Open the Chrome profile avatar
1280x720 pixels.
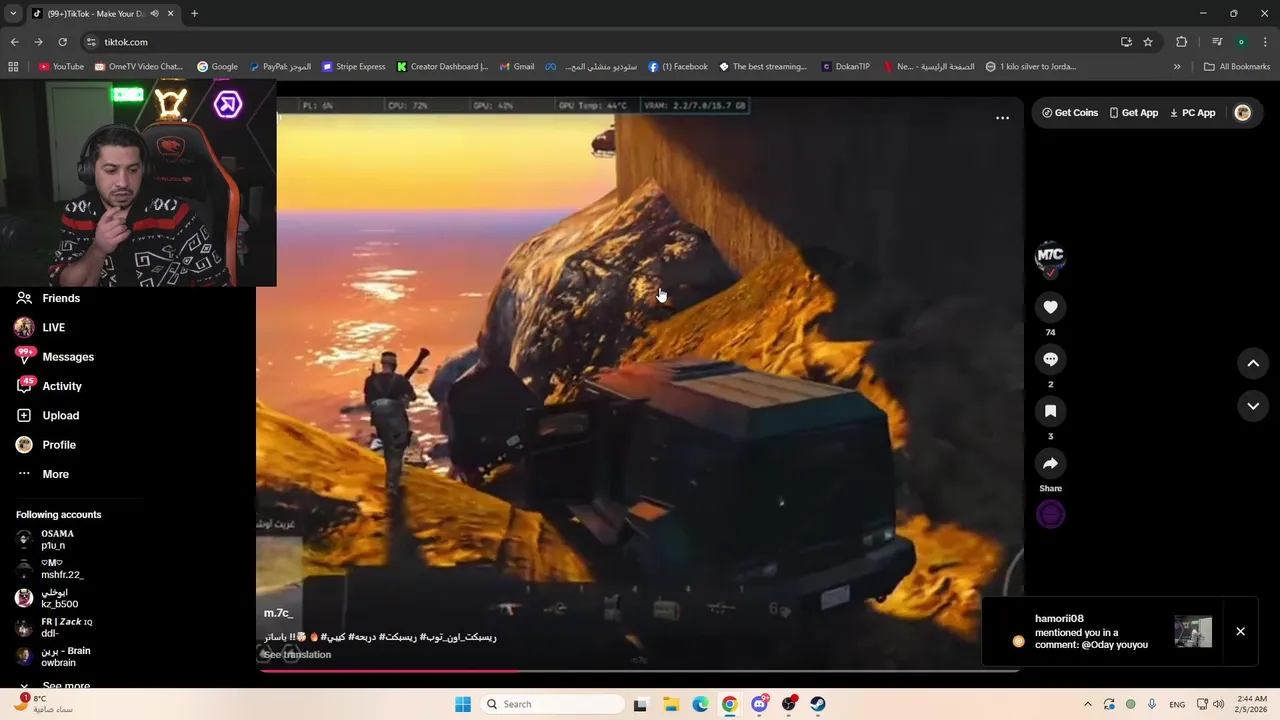point(1241,42)
